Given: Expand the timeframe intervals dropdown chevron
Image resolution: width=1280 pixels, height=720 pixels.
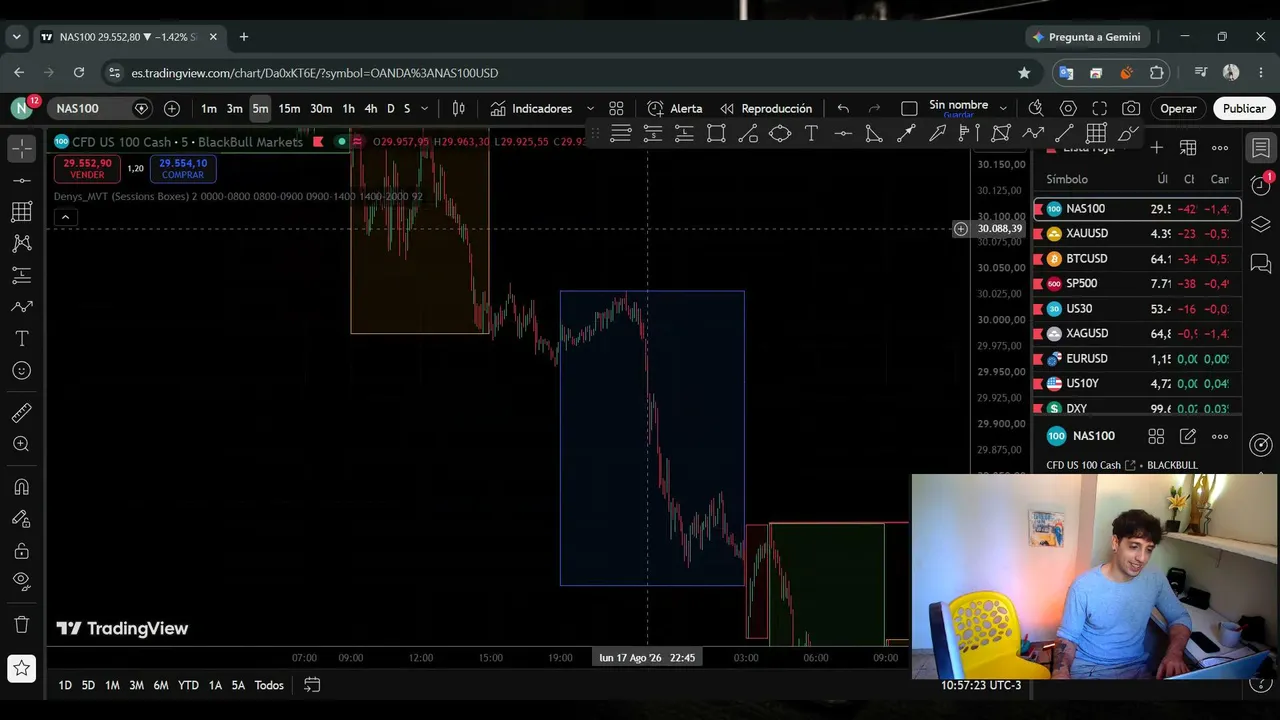Looking at the screenshot, I should coord(424,108).
